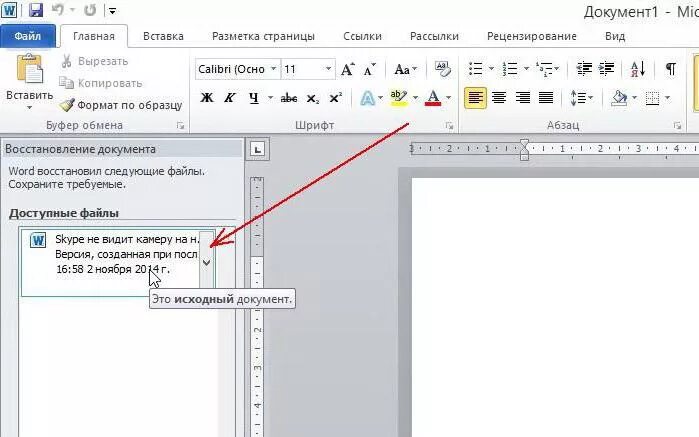699x437 pixels.
Task: Click the Shrink Font icon
Action: point(370,69)
